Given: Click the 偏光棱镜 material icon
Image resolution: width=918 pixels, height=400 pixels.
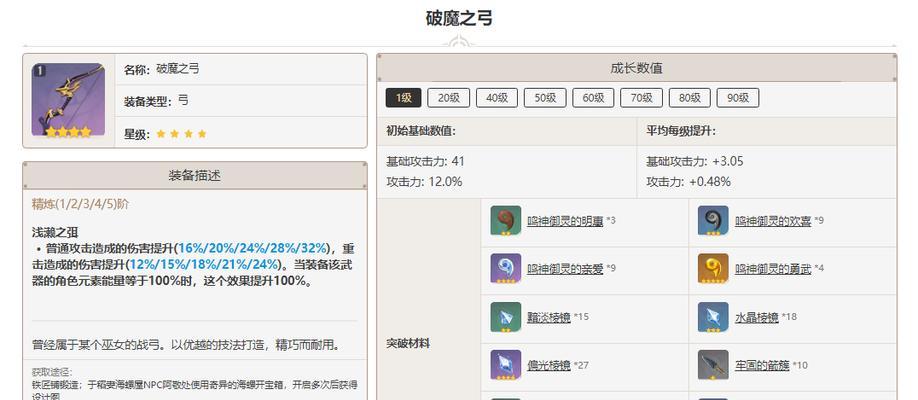Looking at the screenshot, I should (x=506, y=365).
